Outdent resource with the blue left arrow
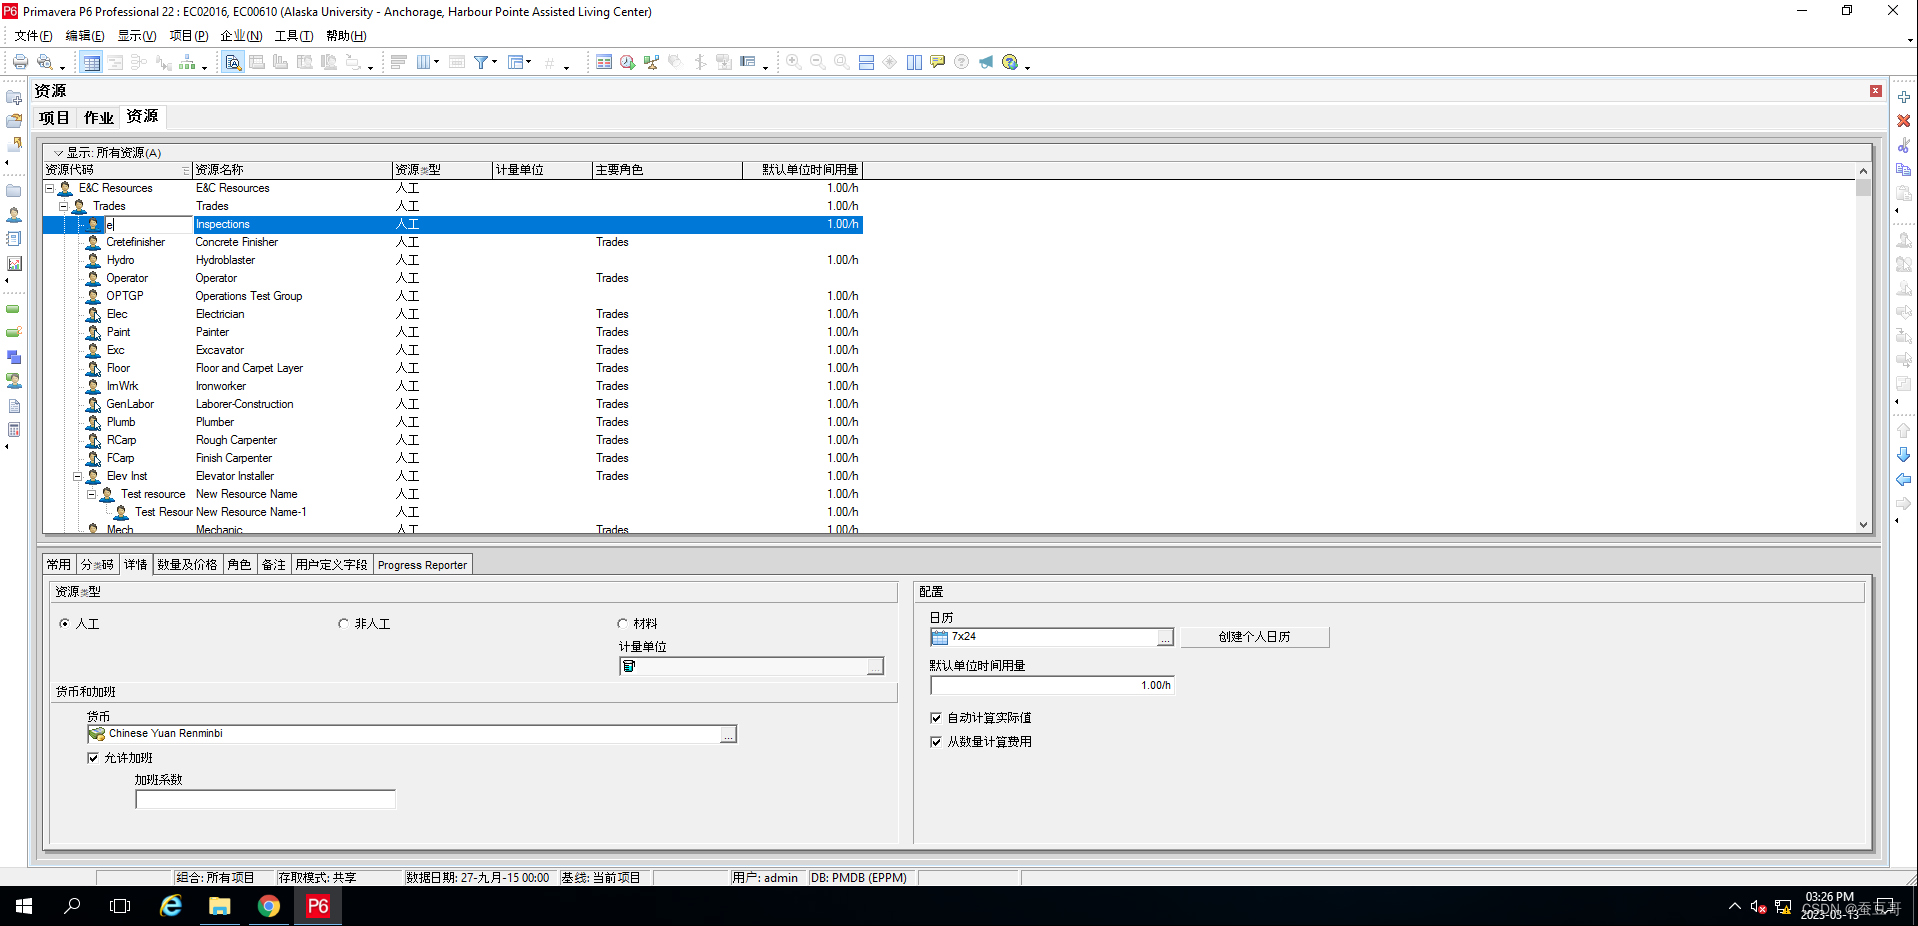The height and width of the screenshot is (926, 1918). 1904,479
